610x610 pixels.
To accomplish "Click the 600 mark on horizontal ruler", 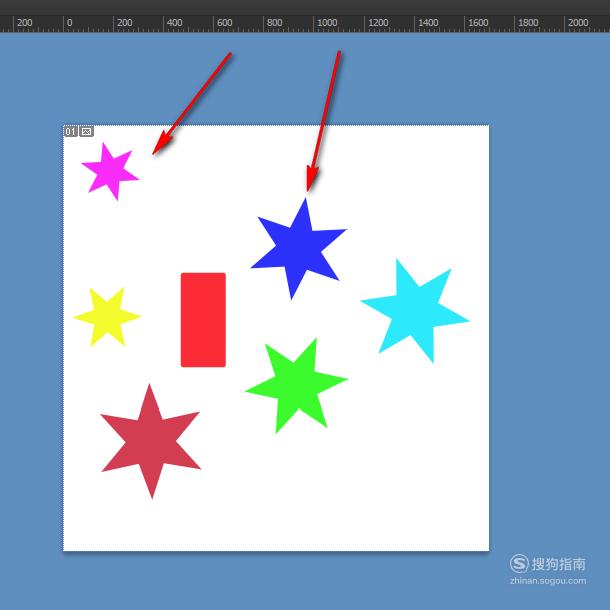I will (x=224, y=23).
